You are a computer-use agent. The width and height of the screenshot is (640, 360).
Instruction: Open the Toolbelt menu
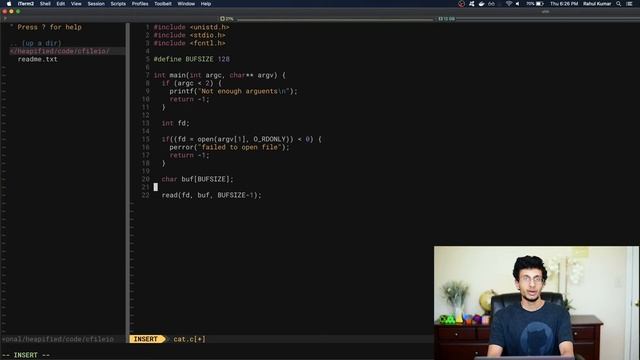click(x=163, y=4)
